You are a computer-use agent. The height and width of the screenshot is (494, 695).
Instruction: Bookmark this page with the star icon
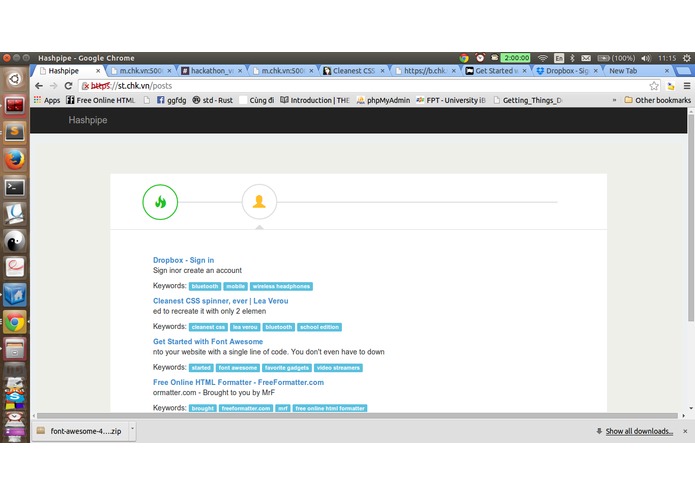click(x=654, y=86)
